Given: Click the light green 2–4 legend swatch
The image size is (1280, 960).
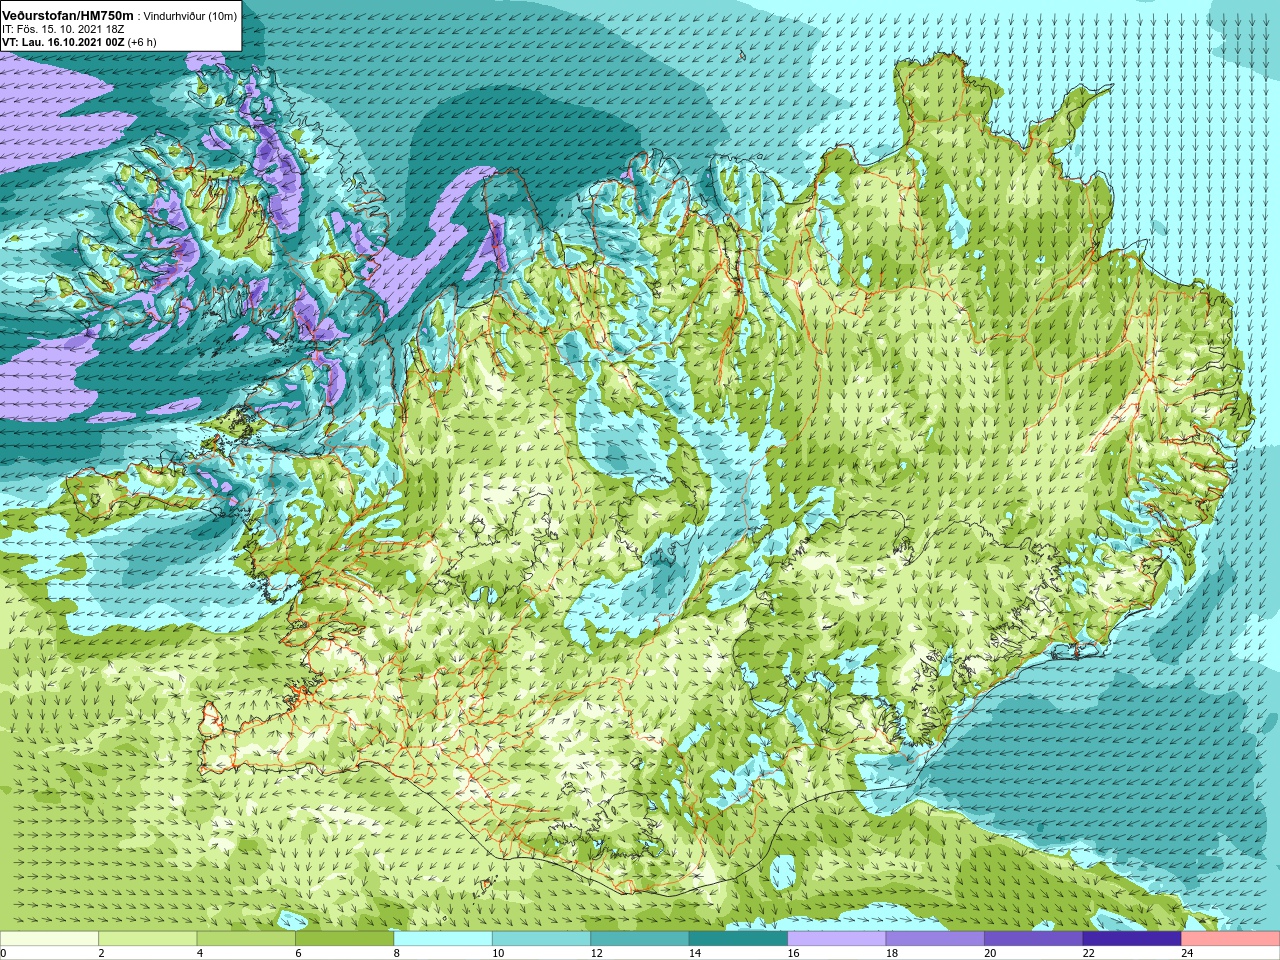Looking at the screenshot, I should [x=147, y=938].
